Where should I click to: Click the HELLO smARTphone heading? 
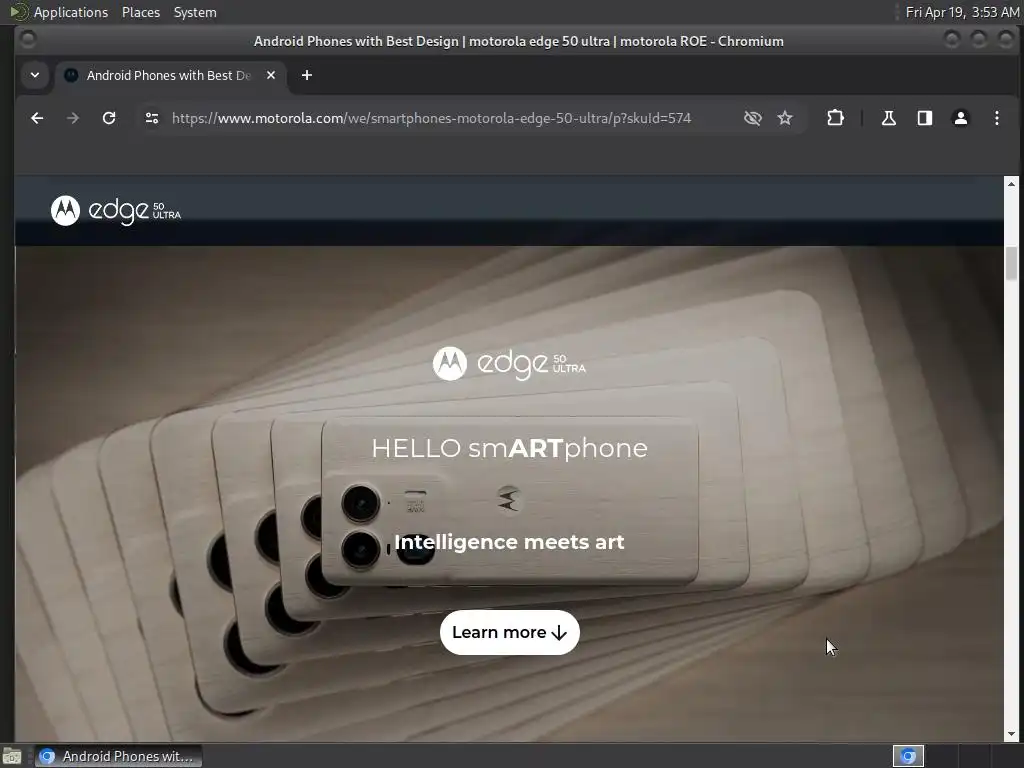point(509,448)
